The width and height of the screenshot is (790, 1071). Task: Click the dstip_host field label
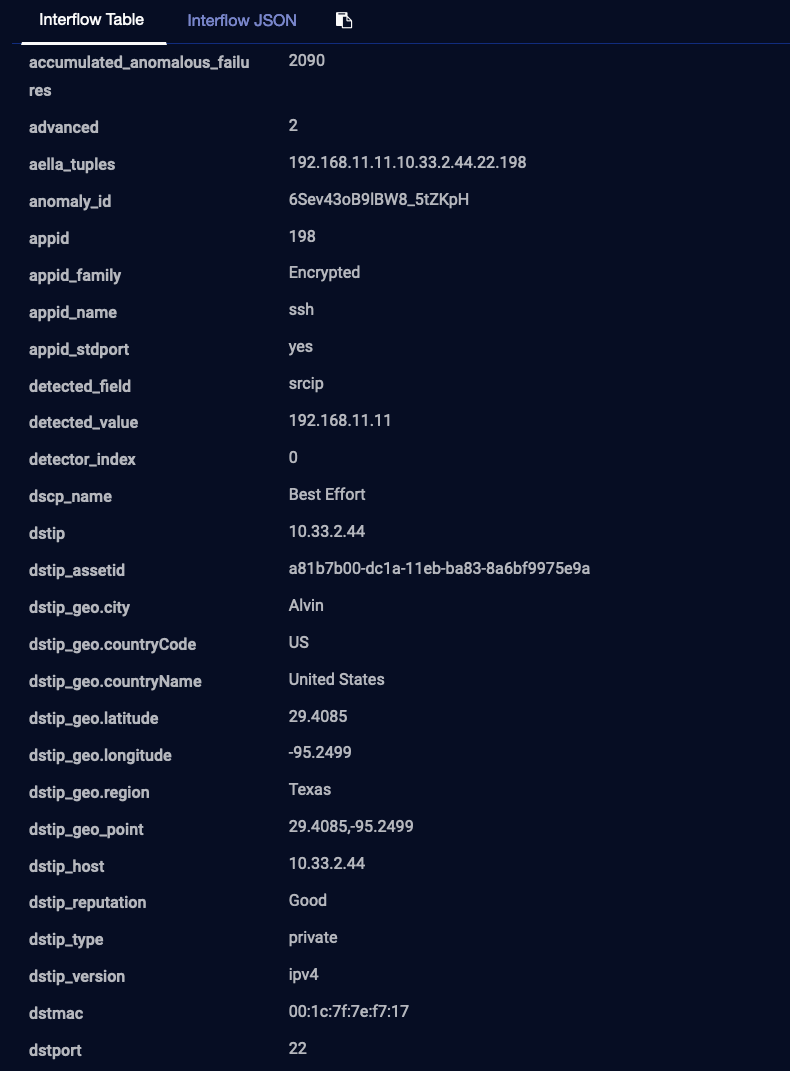67,866
